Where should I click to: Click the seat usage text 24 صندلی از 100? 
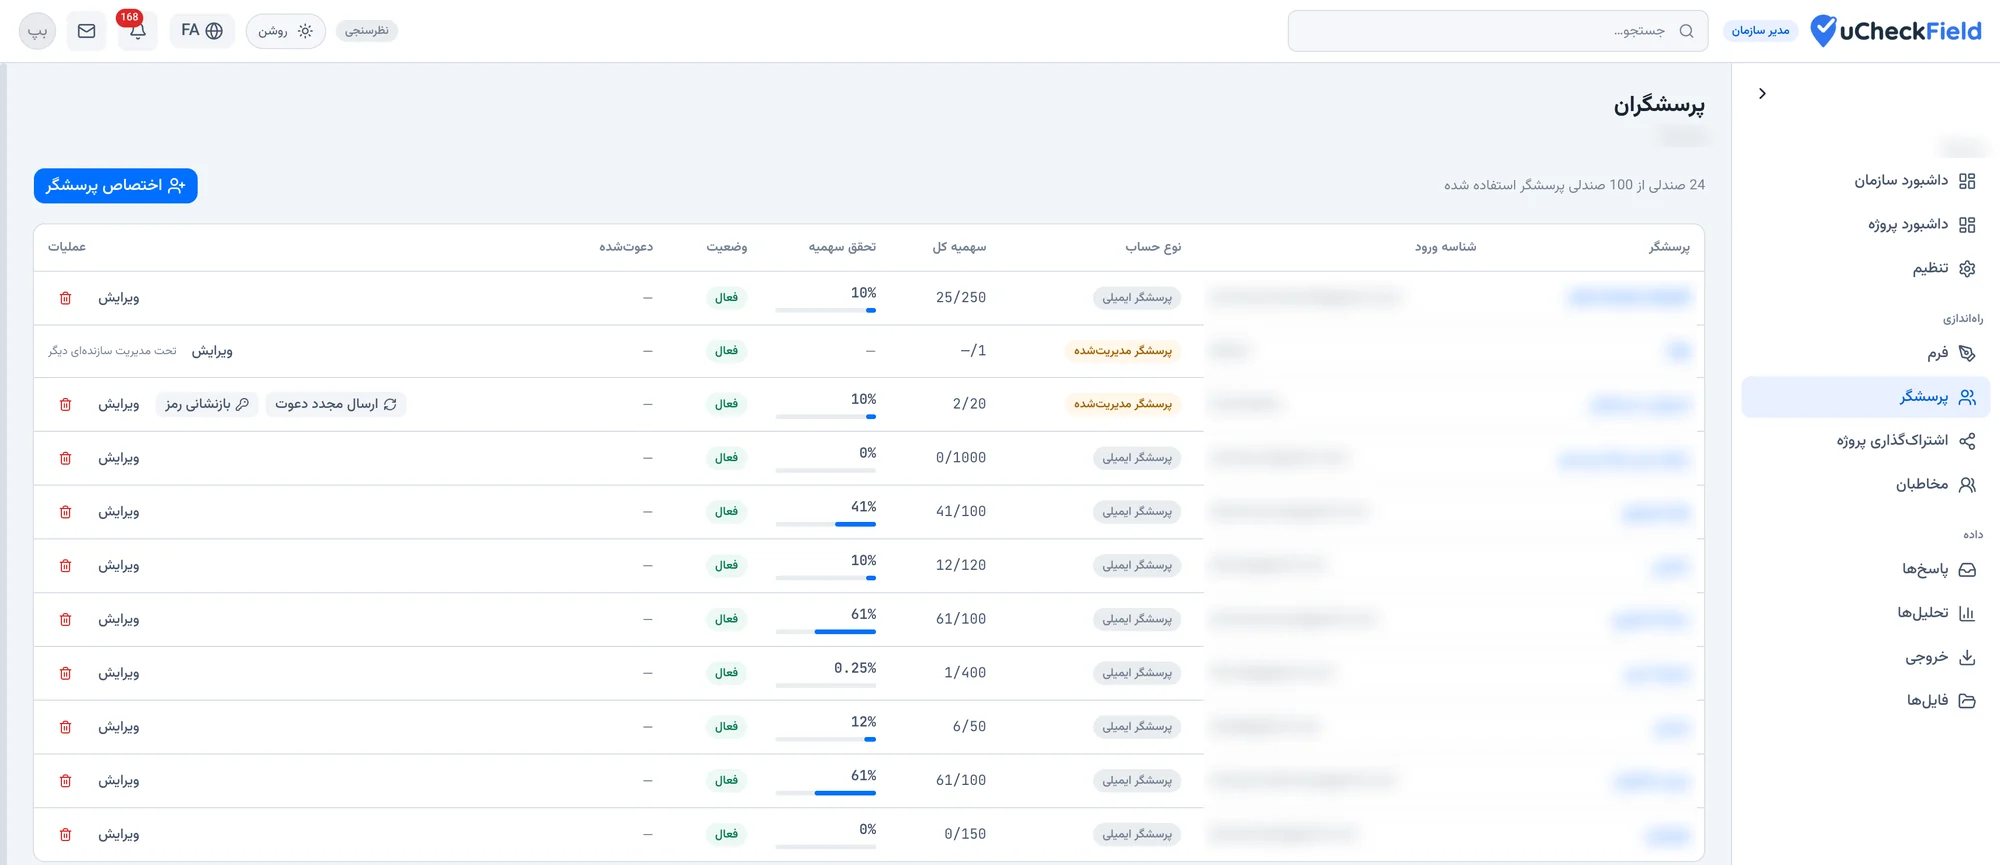(1574, 185)
